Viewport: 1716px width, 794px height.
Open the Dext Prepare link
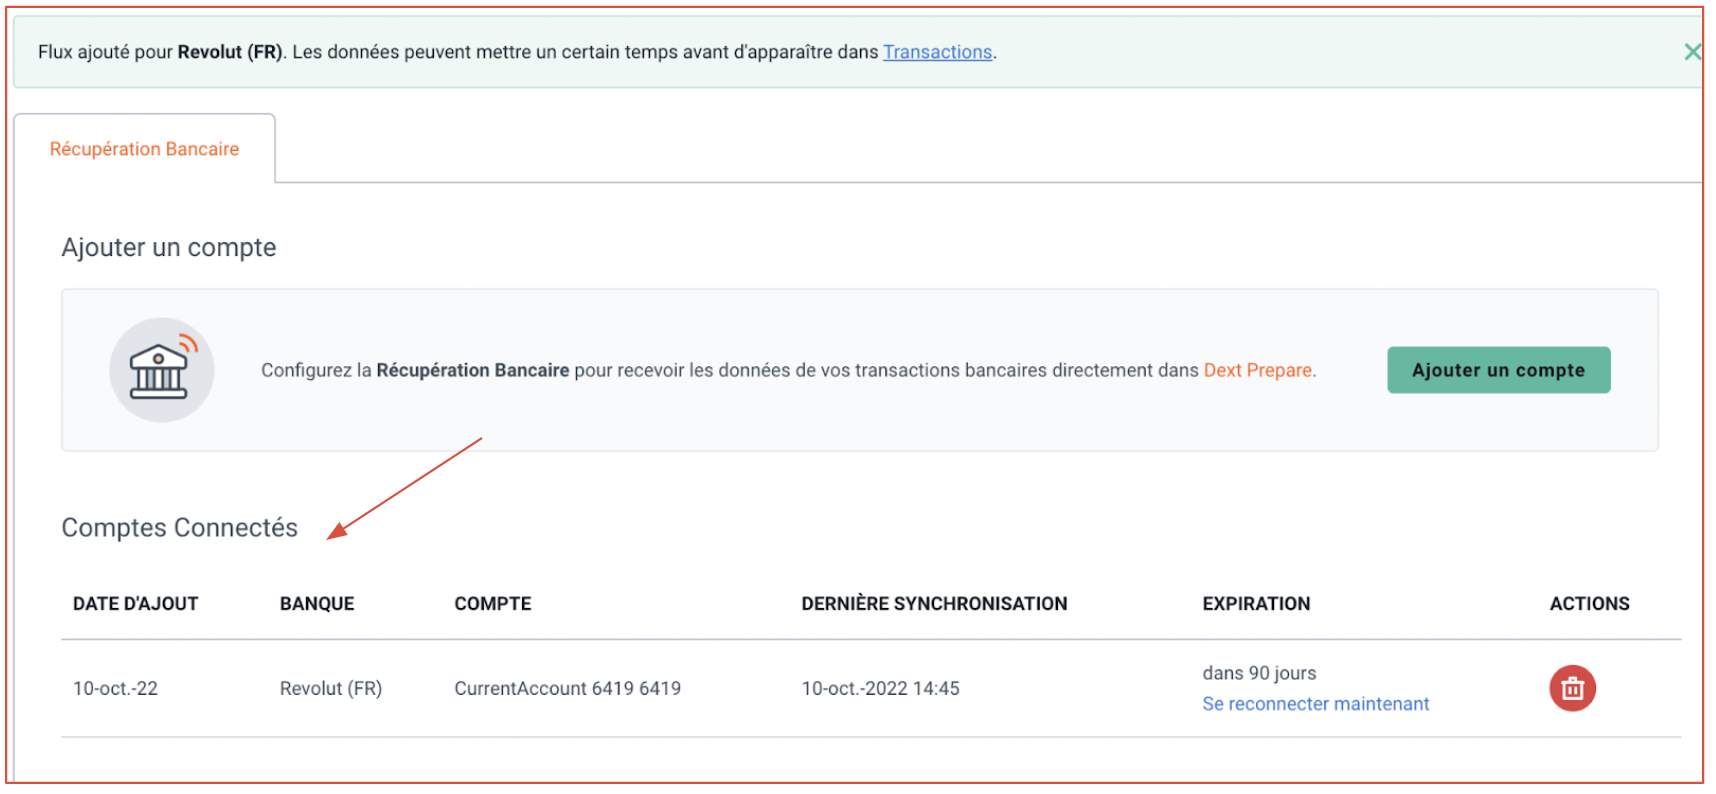click(x=1257, y=370)
